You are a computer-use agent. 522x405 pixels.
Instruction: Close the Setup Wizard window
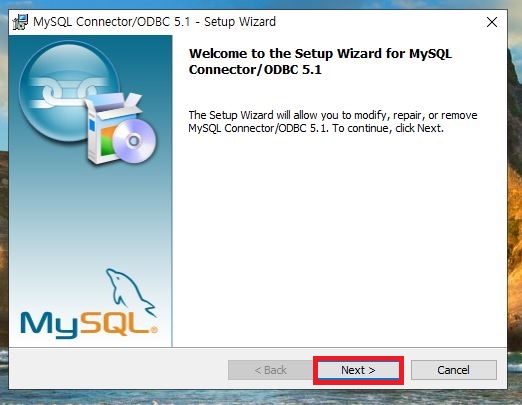point(492,22)
